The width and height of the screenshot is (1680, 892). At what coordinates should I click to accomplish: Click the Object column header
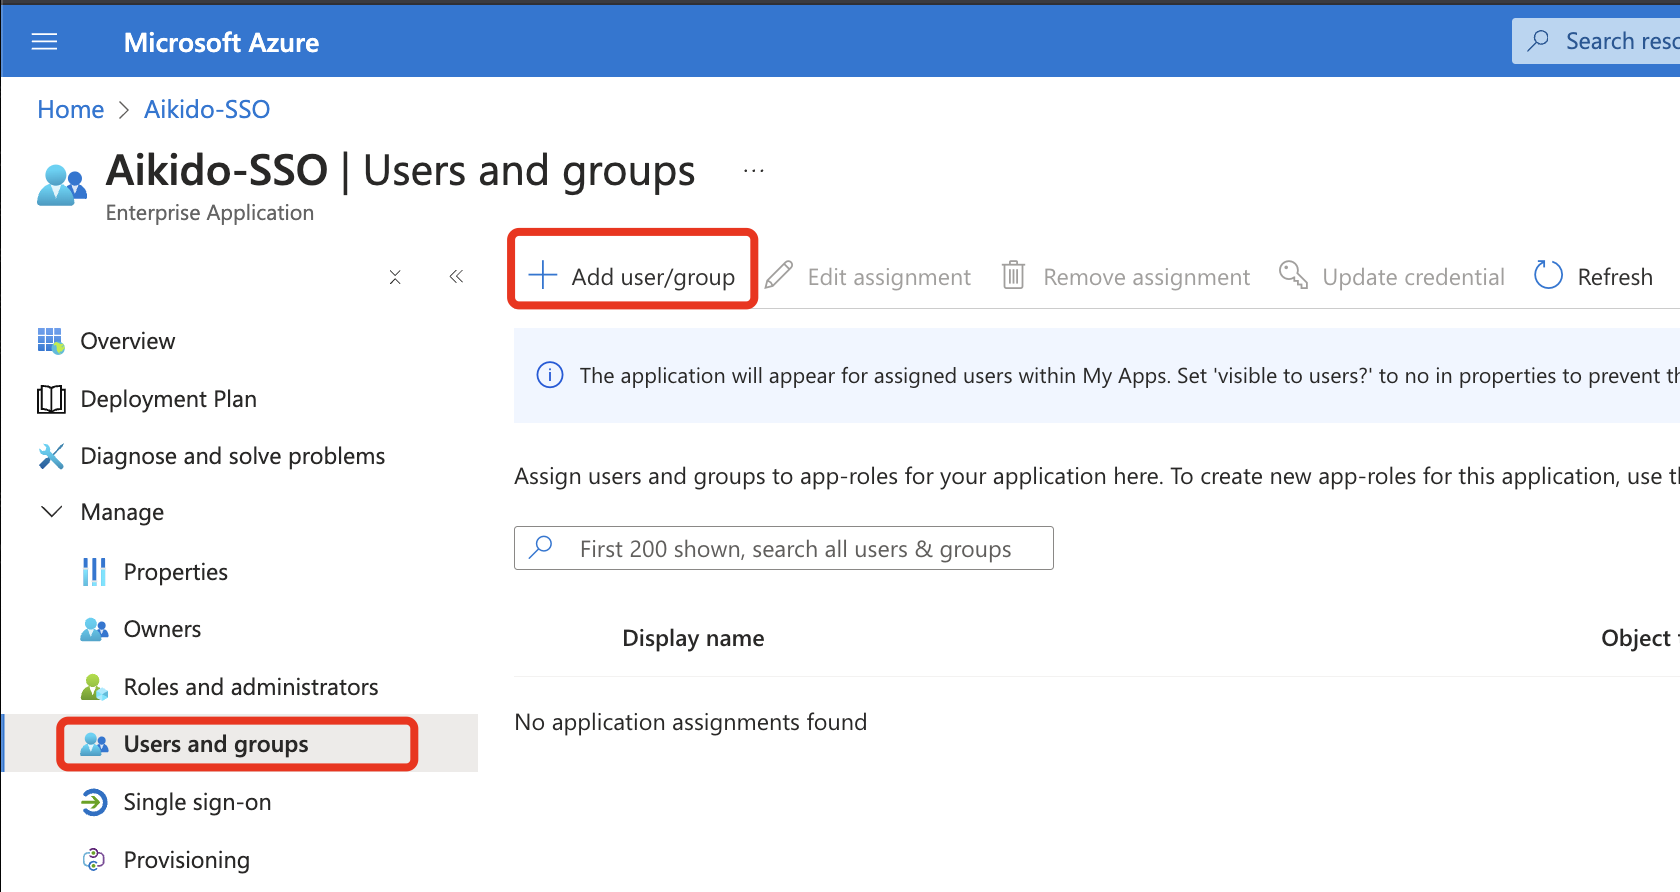tap(1640, 638)
